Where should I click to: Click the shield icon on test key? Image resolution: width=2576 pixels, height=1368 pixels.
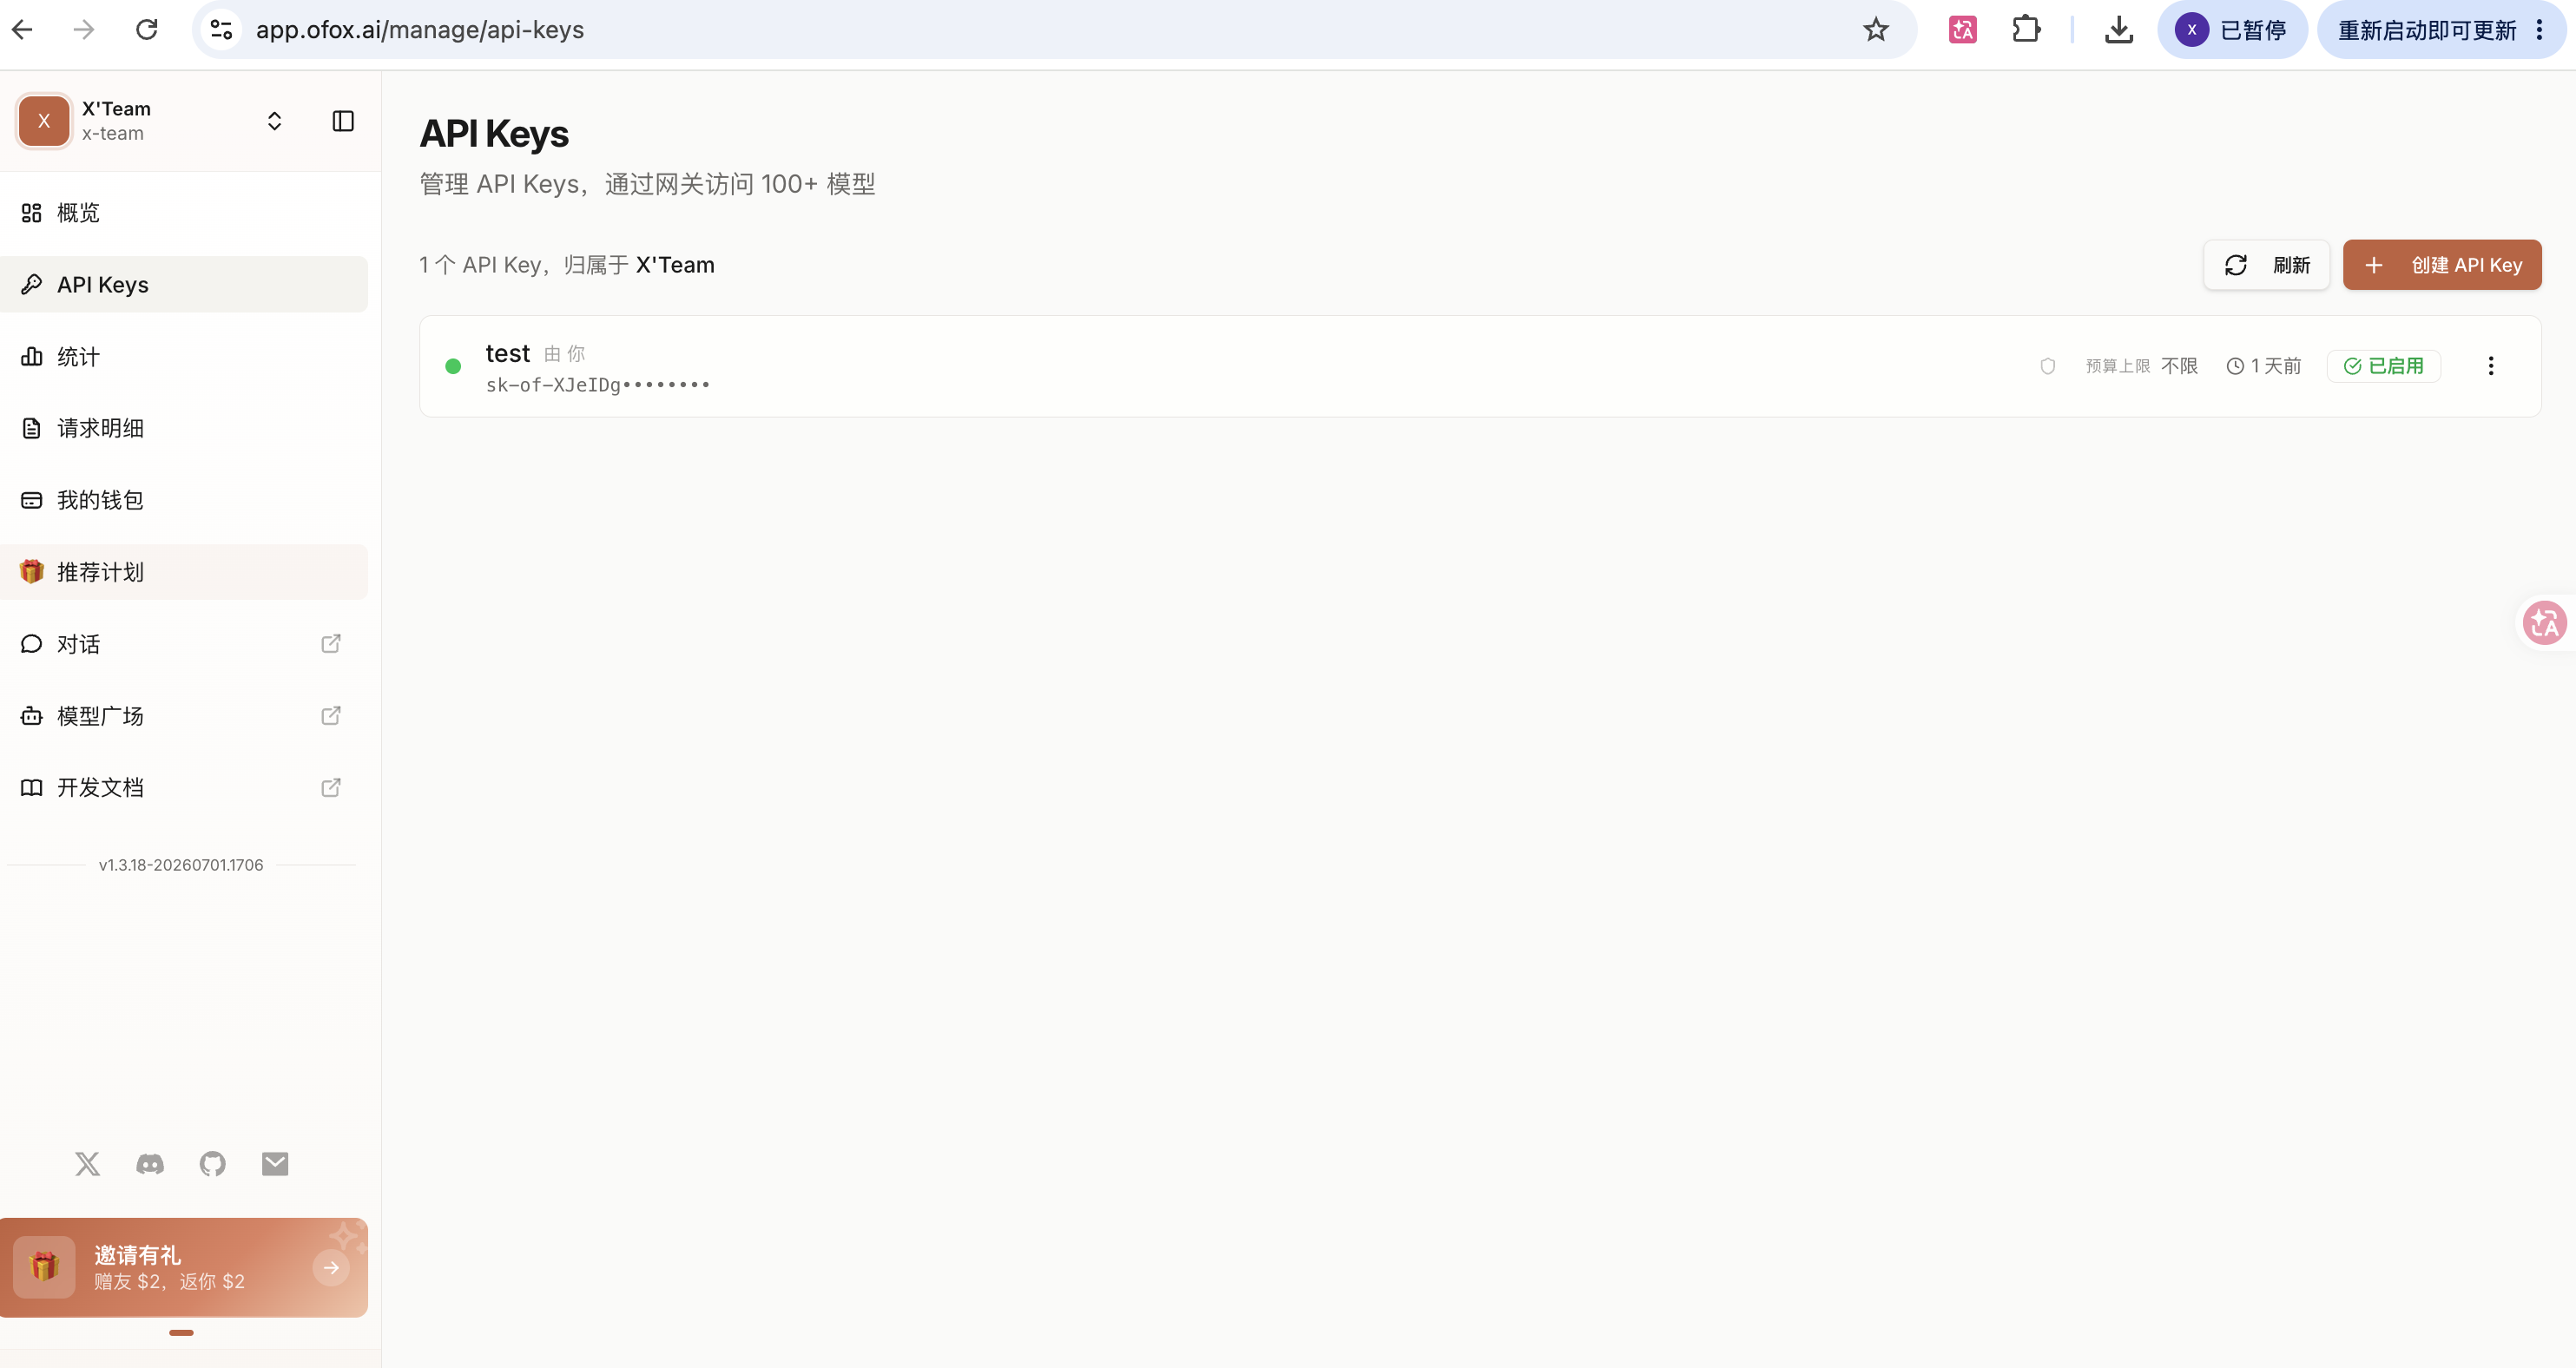2048,366
